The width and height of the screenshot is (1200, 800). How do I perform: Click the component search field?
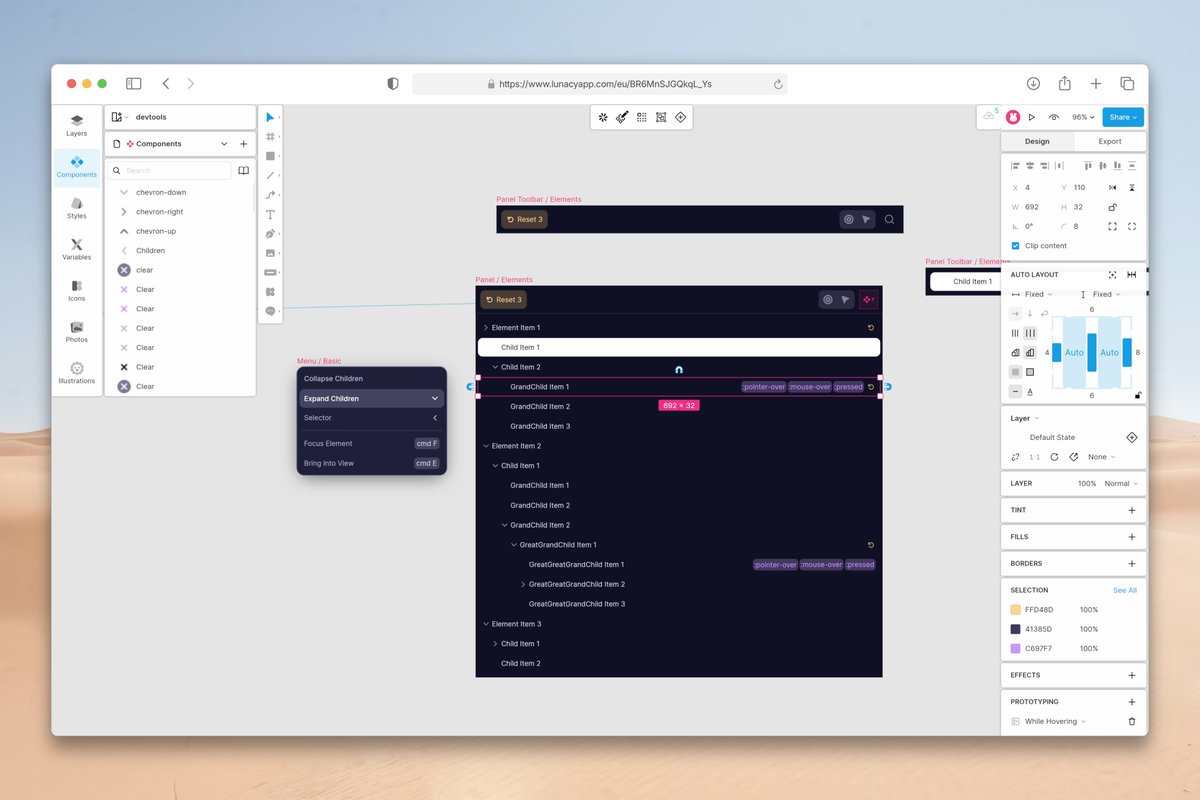click(170, 170)
